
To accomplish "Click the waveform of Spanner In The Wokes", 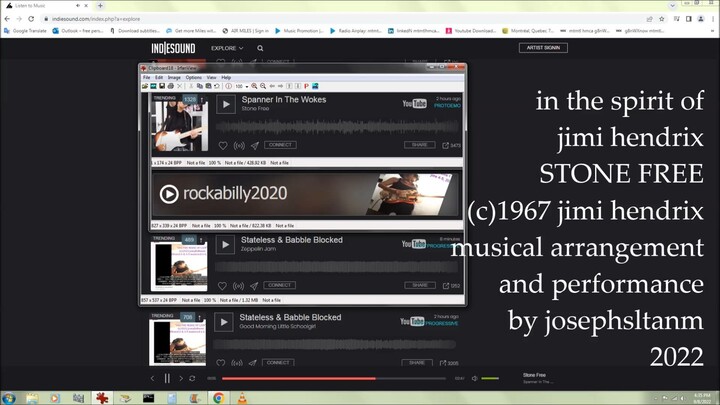I will click(x=338, y=127).
